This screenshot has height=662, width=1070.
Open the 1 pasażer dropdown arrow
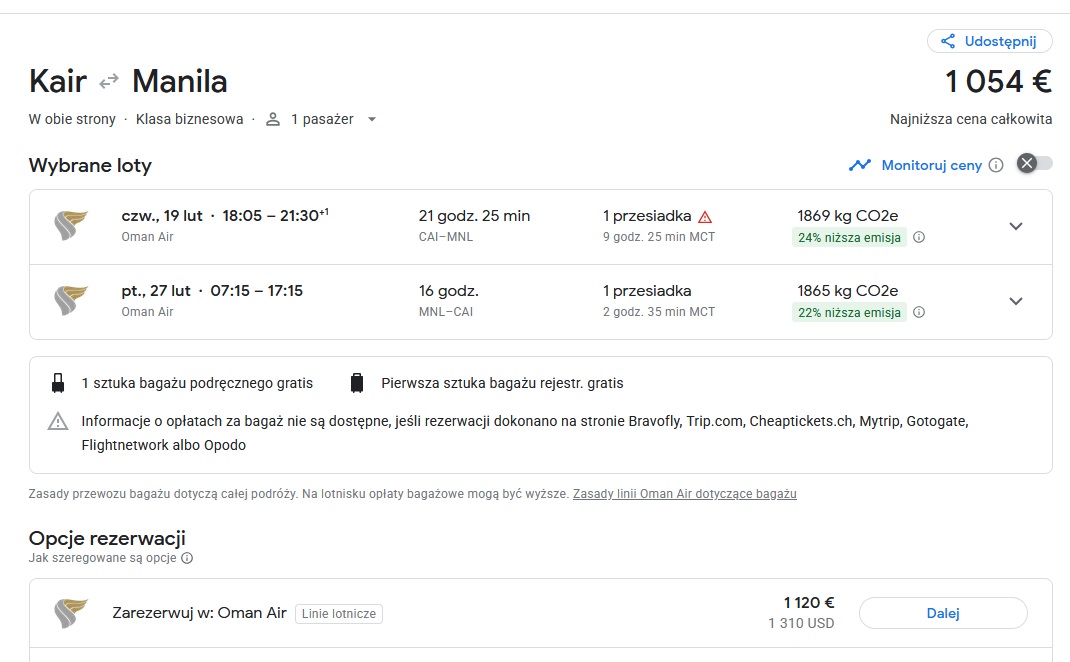pos(372,119)
